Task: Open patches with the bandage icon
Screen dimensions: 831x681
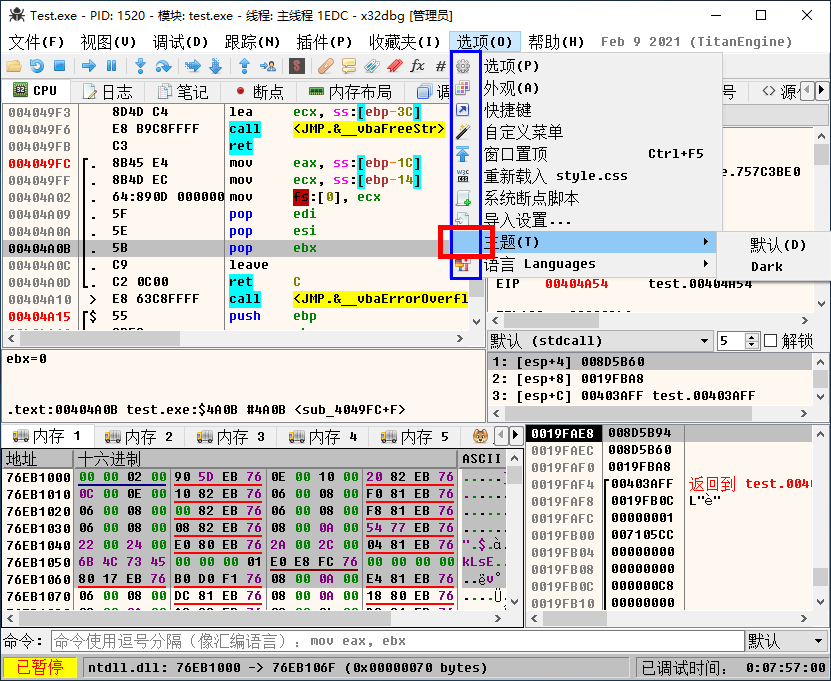Action: [x=325, y=66]
